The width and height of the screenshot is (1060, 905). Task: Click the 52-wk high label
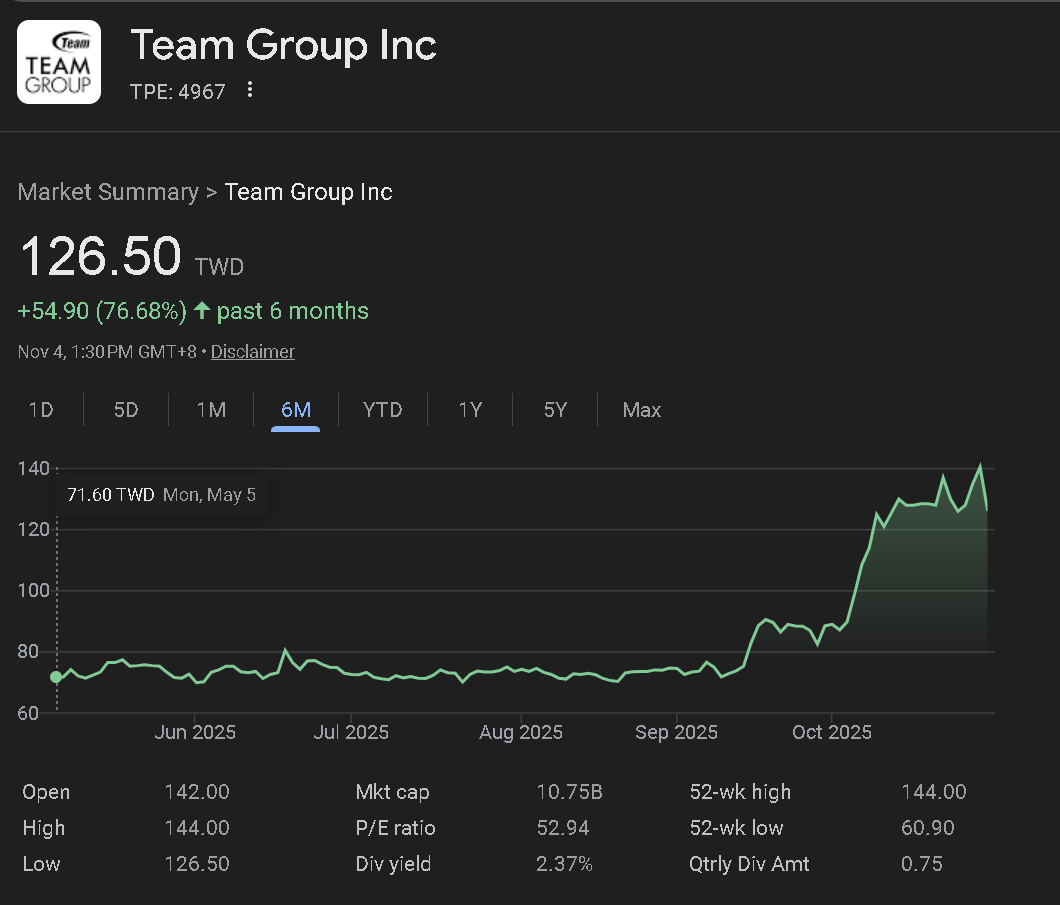pos(740,791)
